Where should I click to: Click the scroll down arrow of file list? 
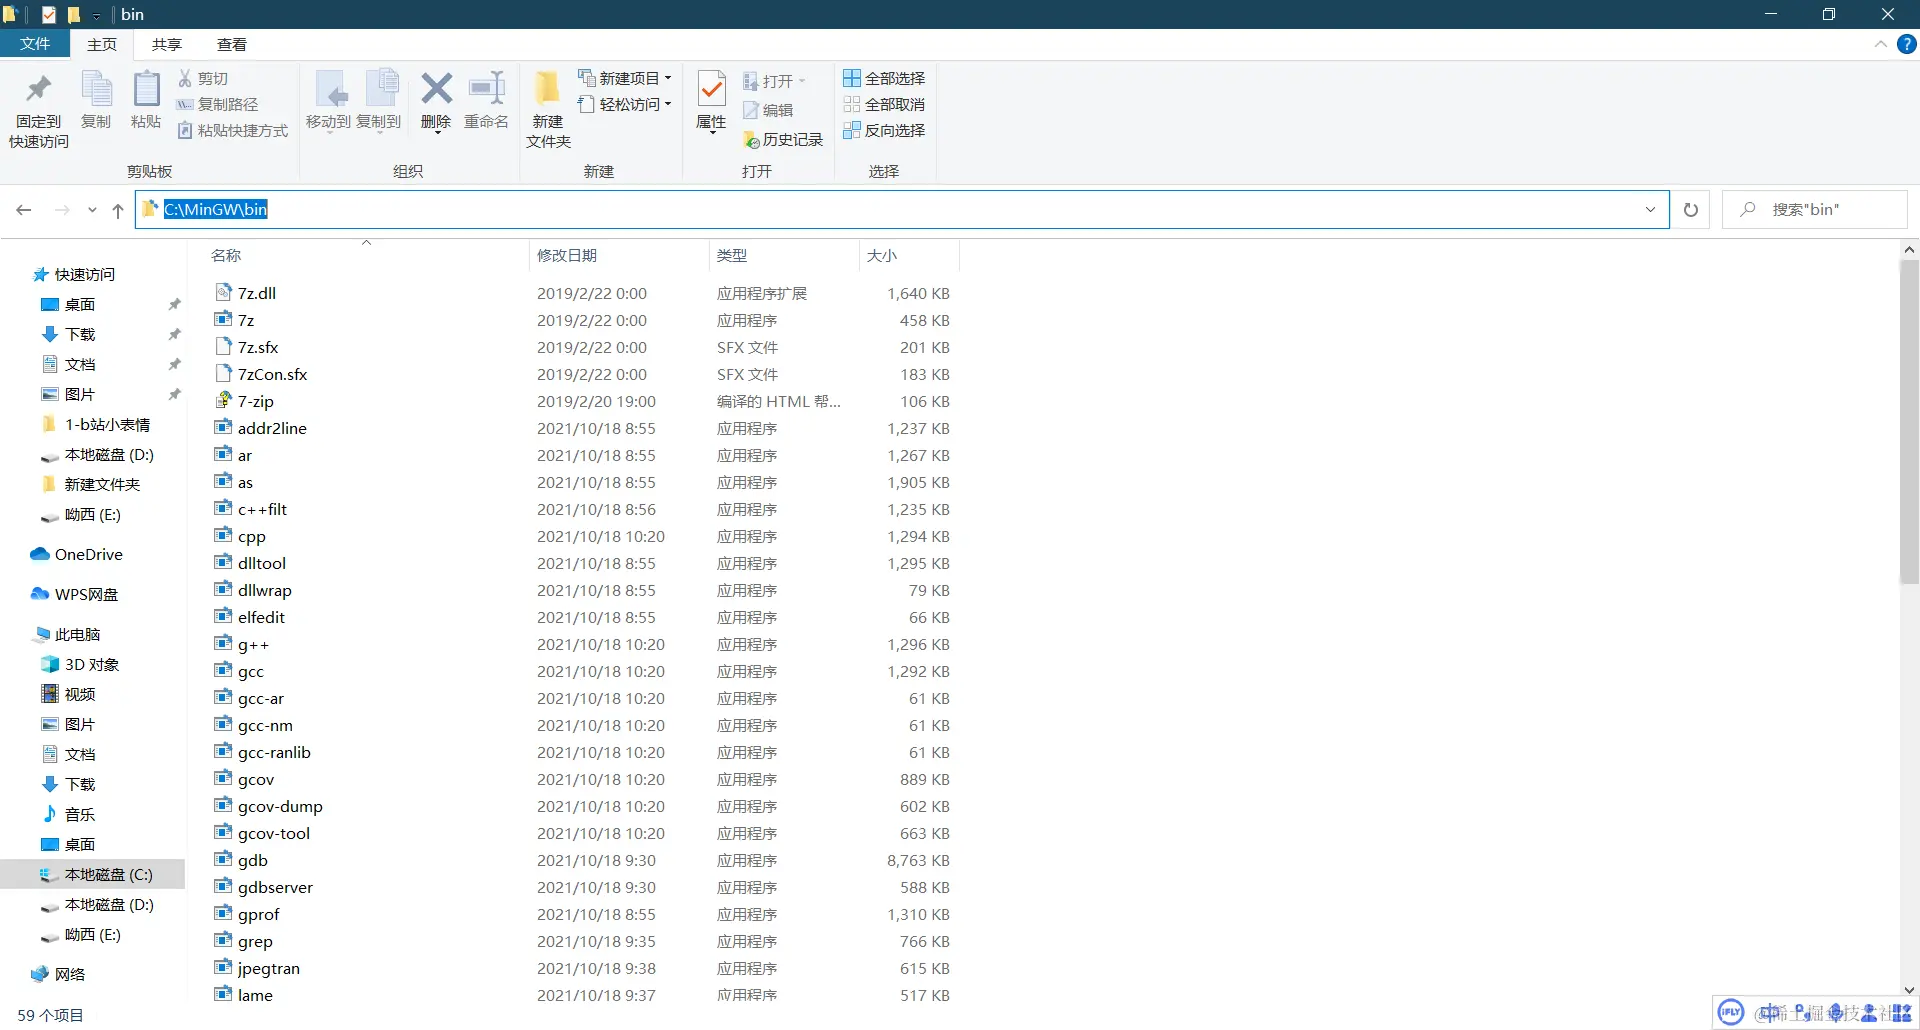click(x=1909, y=990)
